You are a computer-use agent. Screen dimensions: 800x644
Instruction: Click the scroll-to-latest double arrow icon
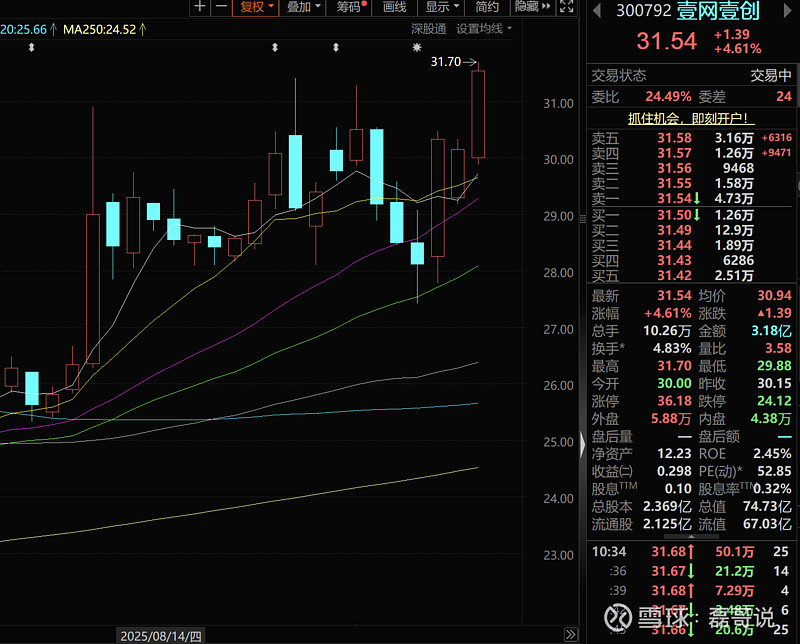[x=570, y=635]
